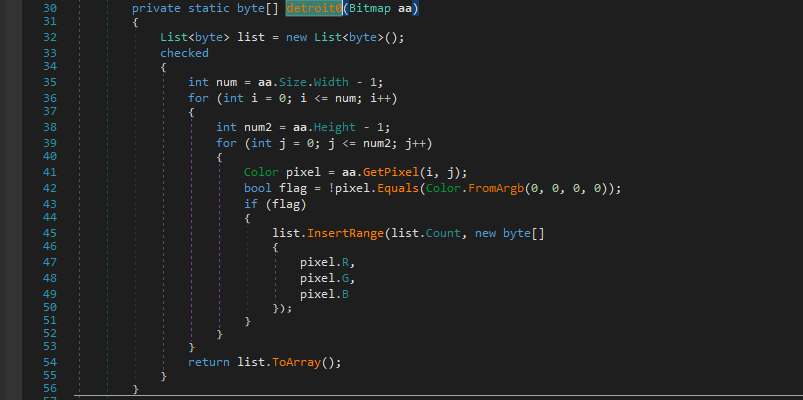Click 'new List<byte>()' constructor on line 32
803x400 pixels.
[x=345, y=37]
